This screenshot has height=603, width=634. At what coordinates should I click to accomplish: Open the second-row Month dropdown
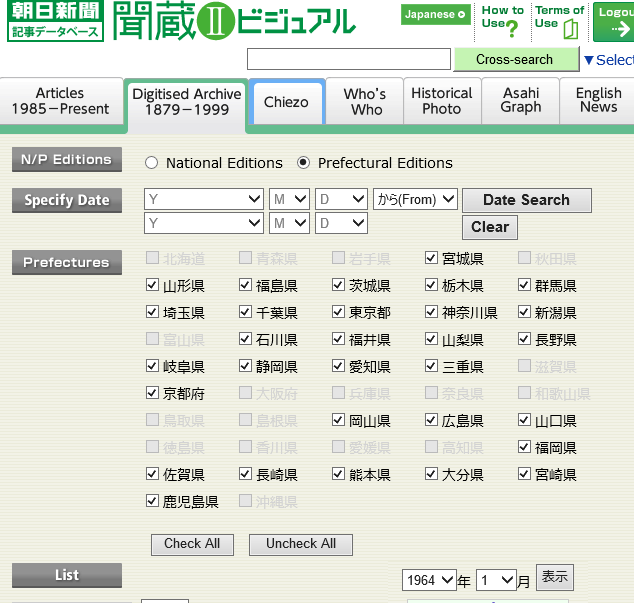pyautogui.click(x=290, y=223)
